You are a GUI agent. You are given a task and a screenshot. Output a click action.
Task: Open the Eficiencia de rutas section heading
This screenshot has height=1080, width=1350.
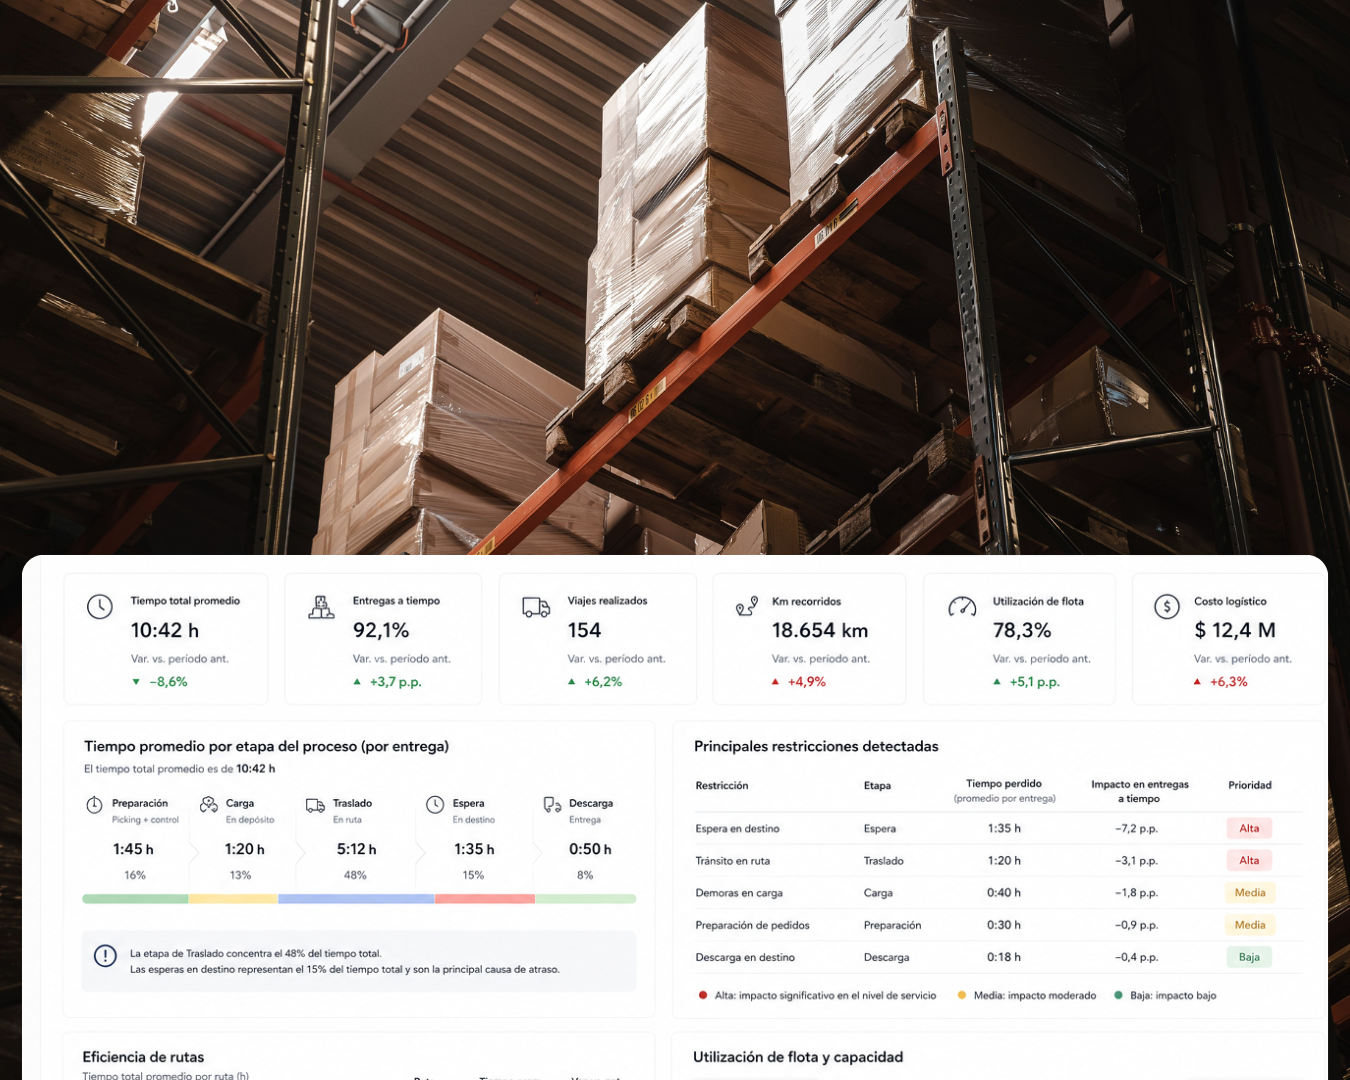pos(143,1057)
